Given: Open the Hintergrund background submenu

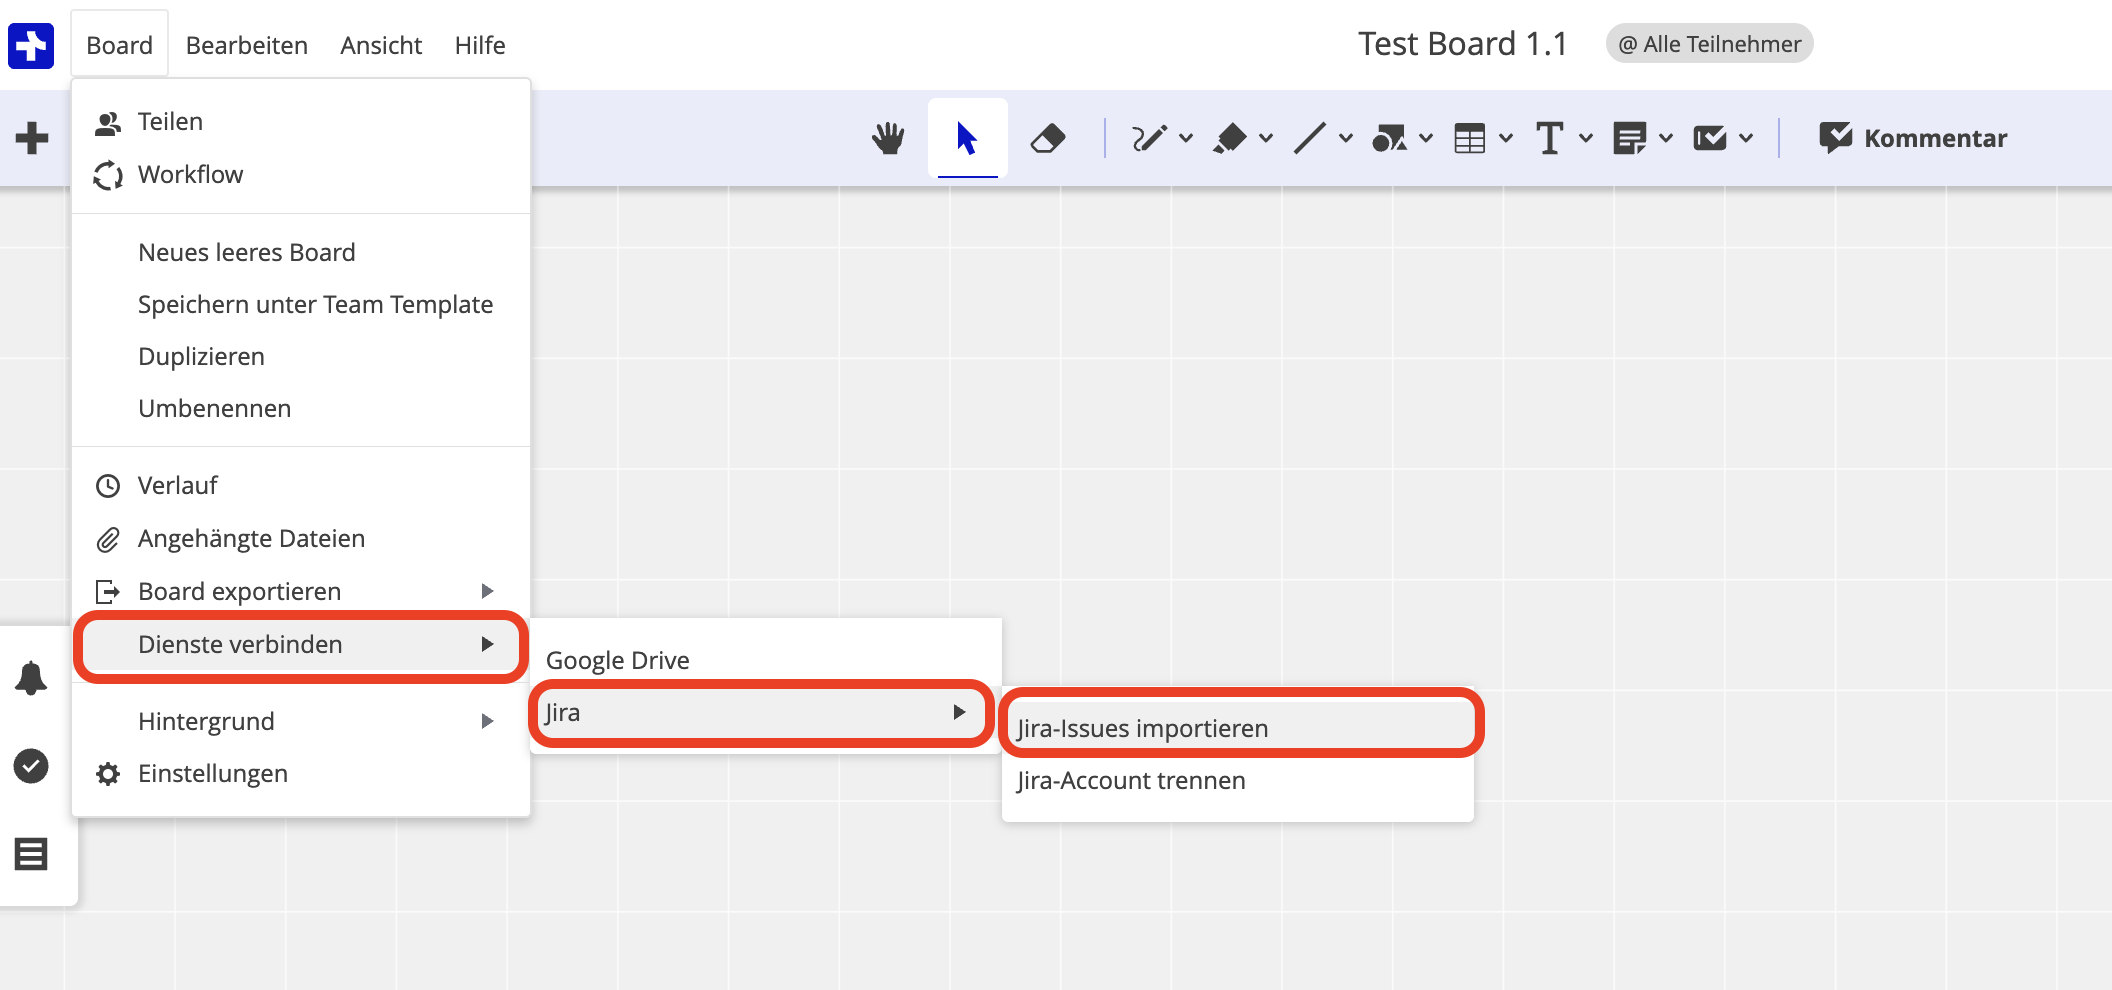Looking at the screenshot, I should [x=300, y=721].
